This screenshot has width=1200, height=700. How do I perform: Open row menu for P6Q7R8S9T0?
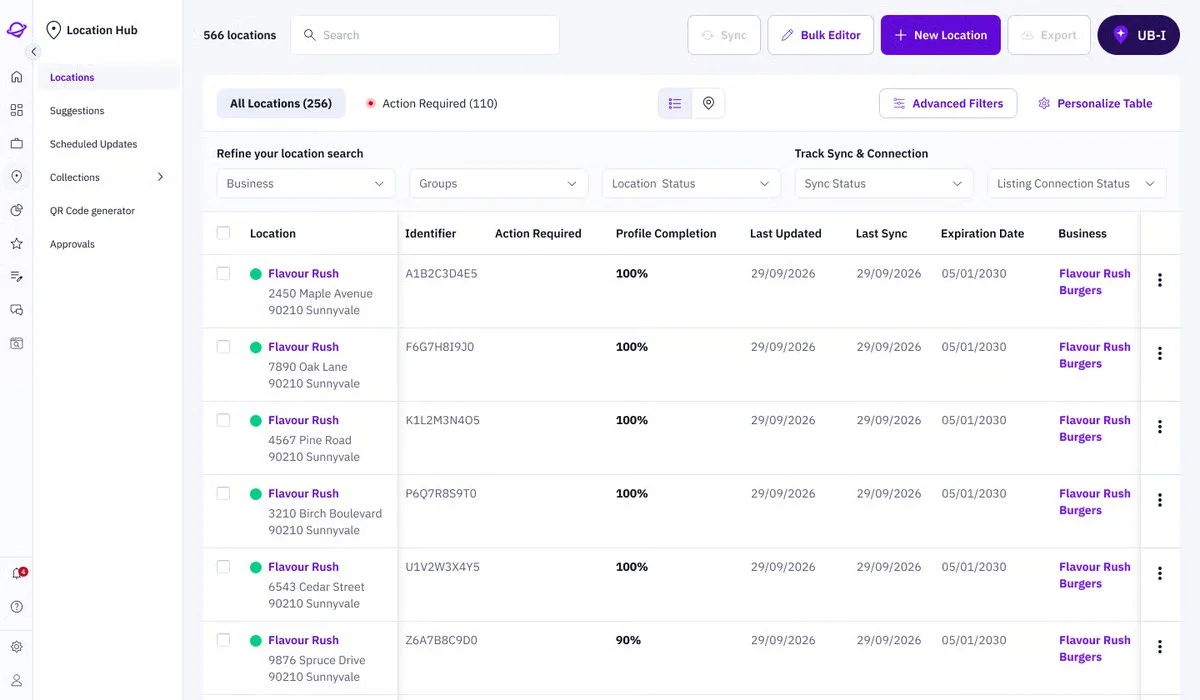pos(1160,500)
